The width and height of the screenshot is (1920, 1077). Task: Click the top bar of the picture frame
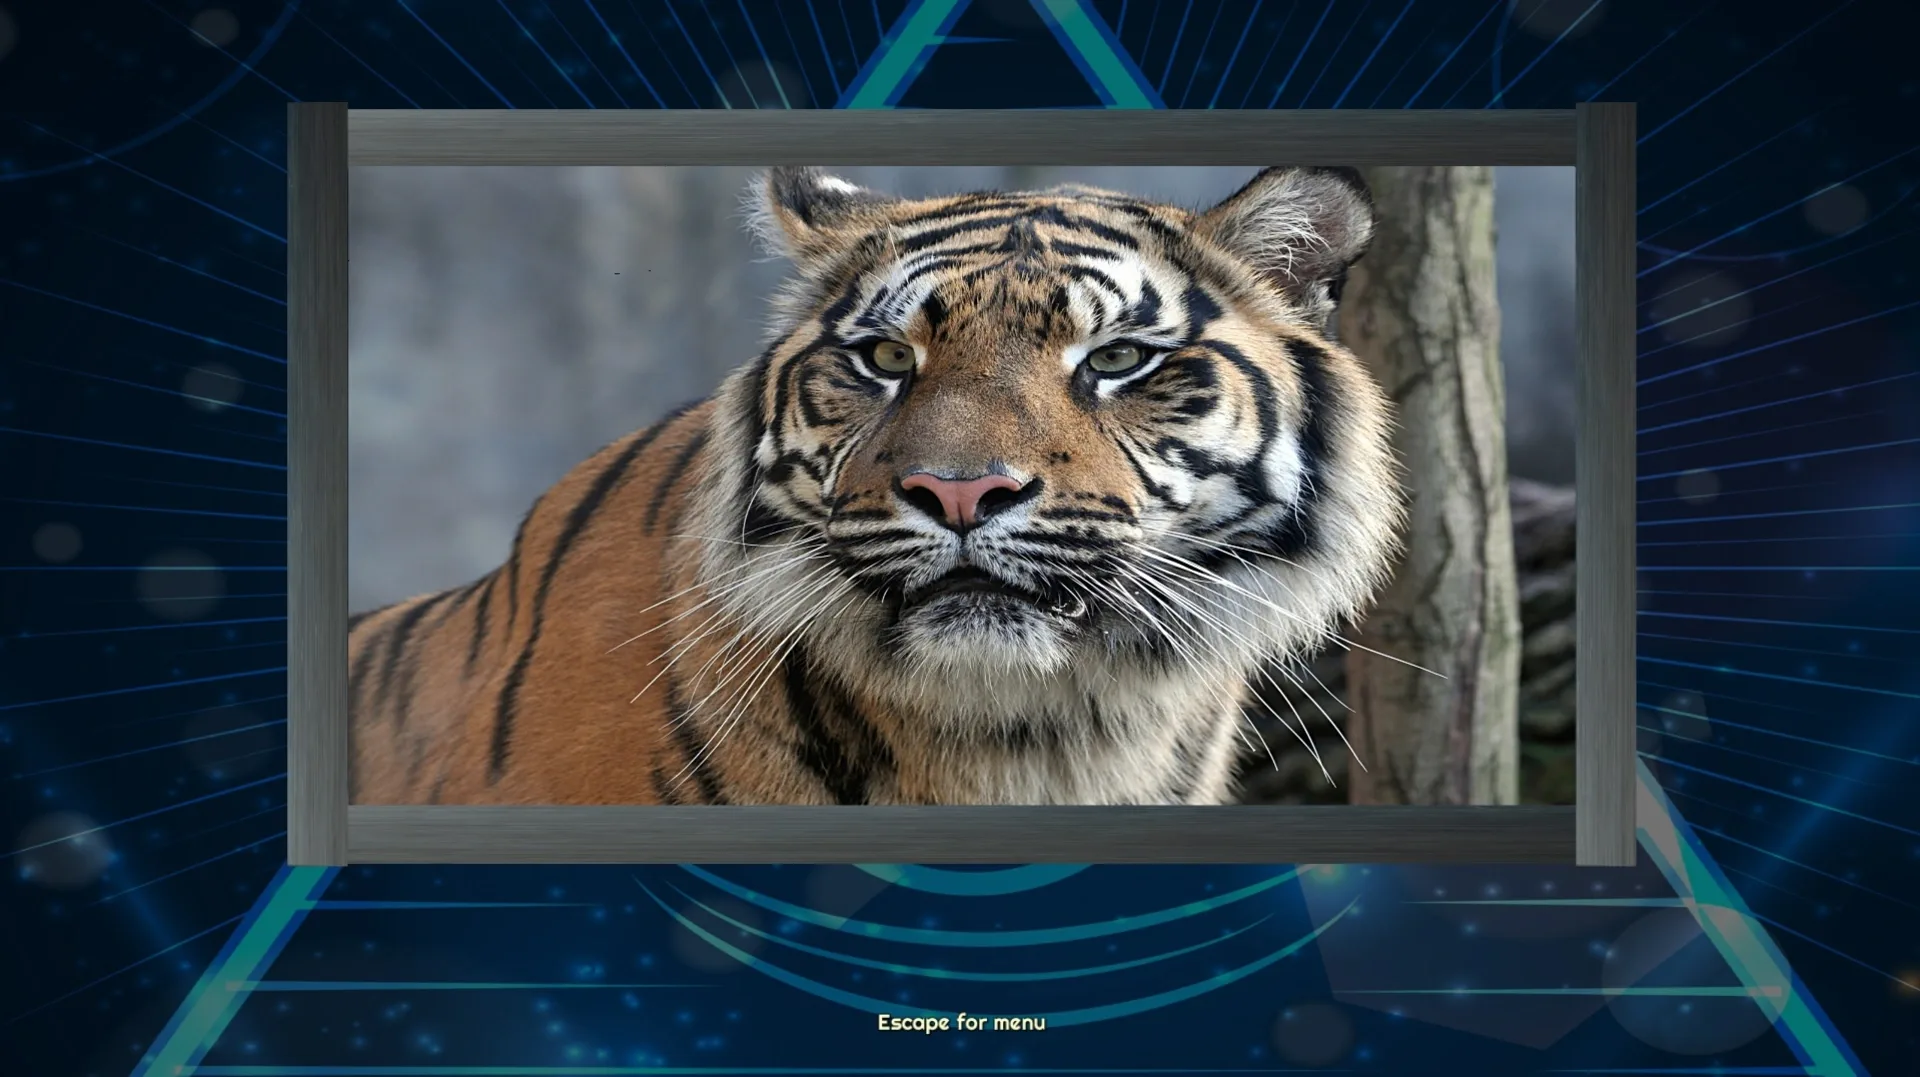point(960,135)
